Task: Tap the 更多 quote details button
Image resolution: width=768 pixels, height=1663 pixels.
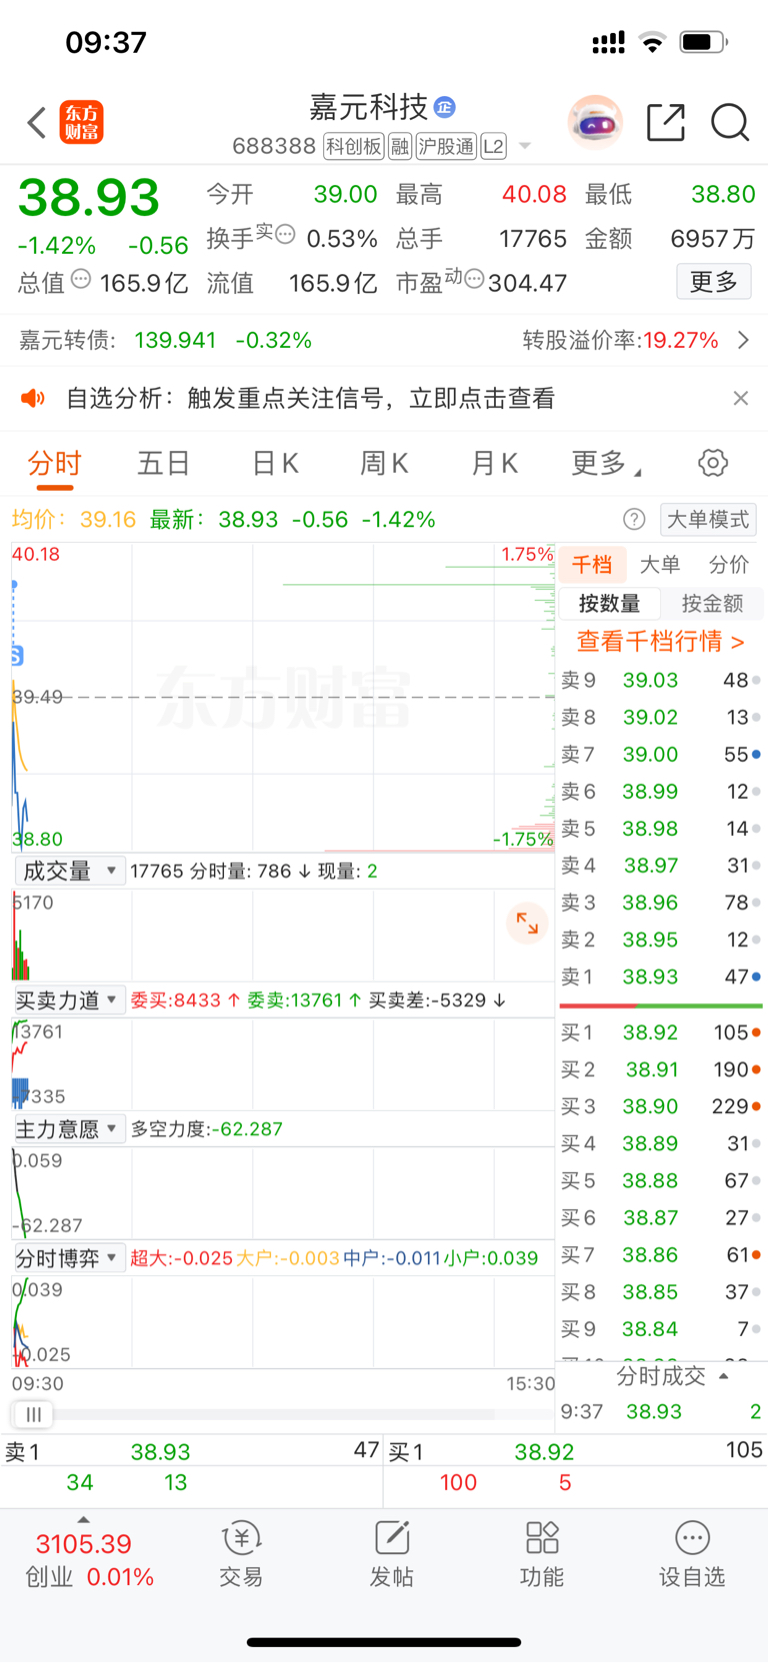Action: click(714, 282)
